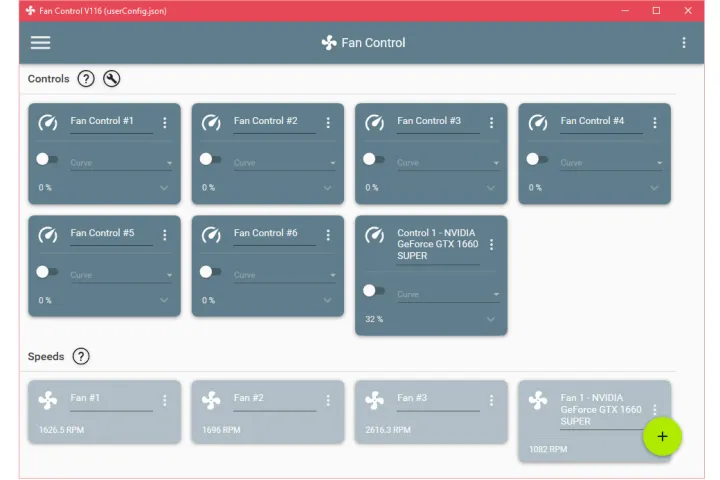Click the help icon beside Controls
Viewport: 720px width, 480px height.
pos(86,79)
